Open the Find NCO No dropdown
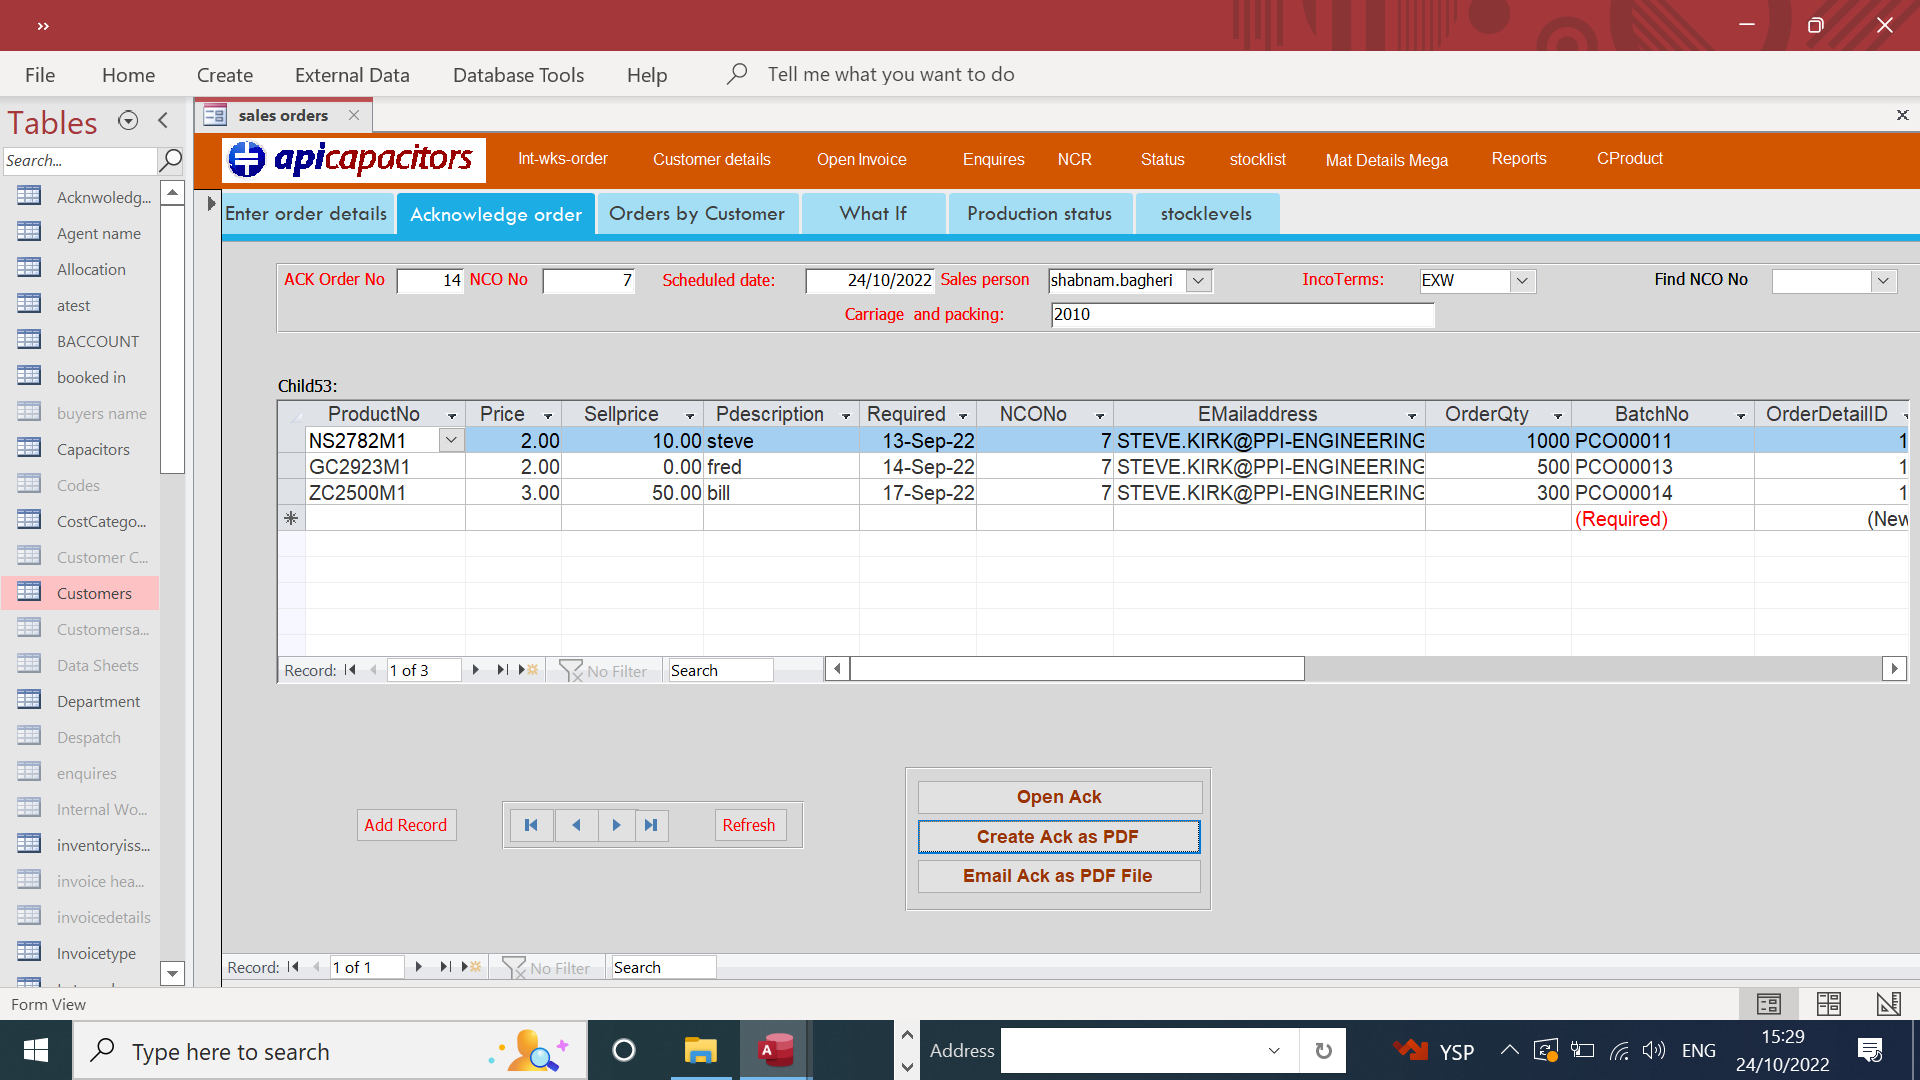 [x=1883, y=281]
